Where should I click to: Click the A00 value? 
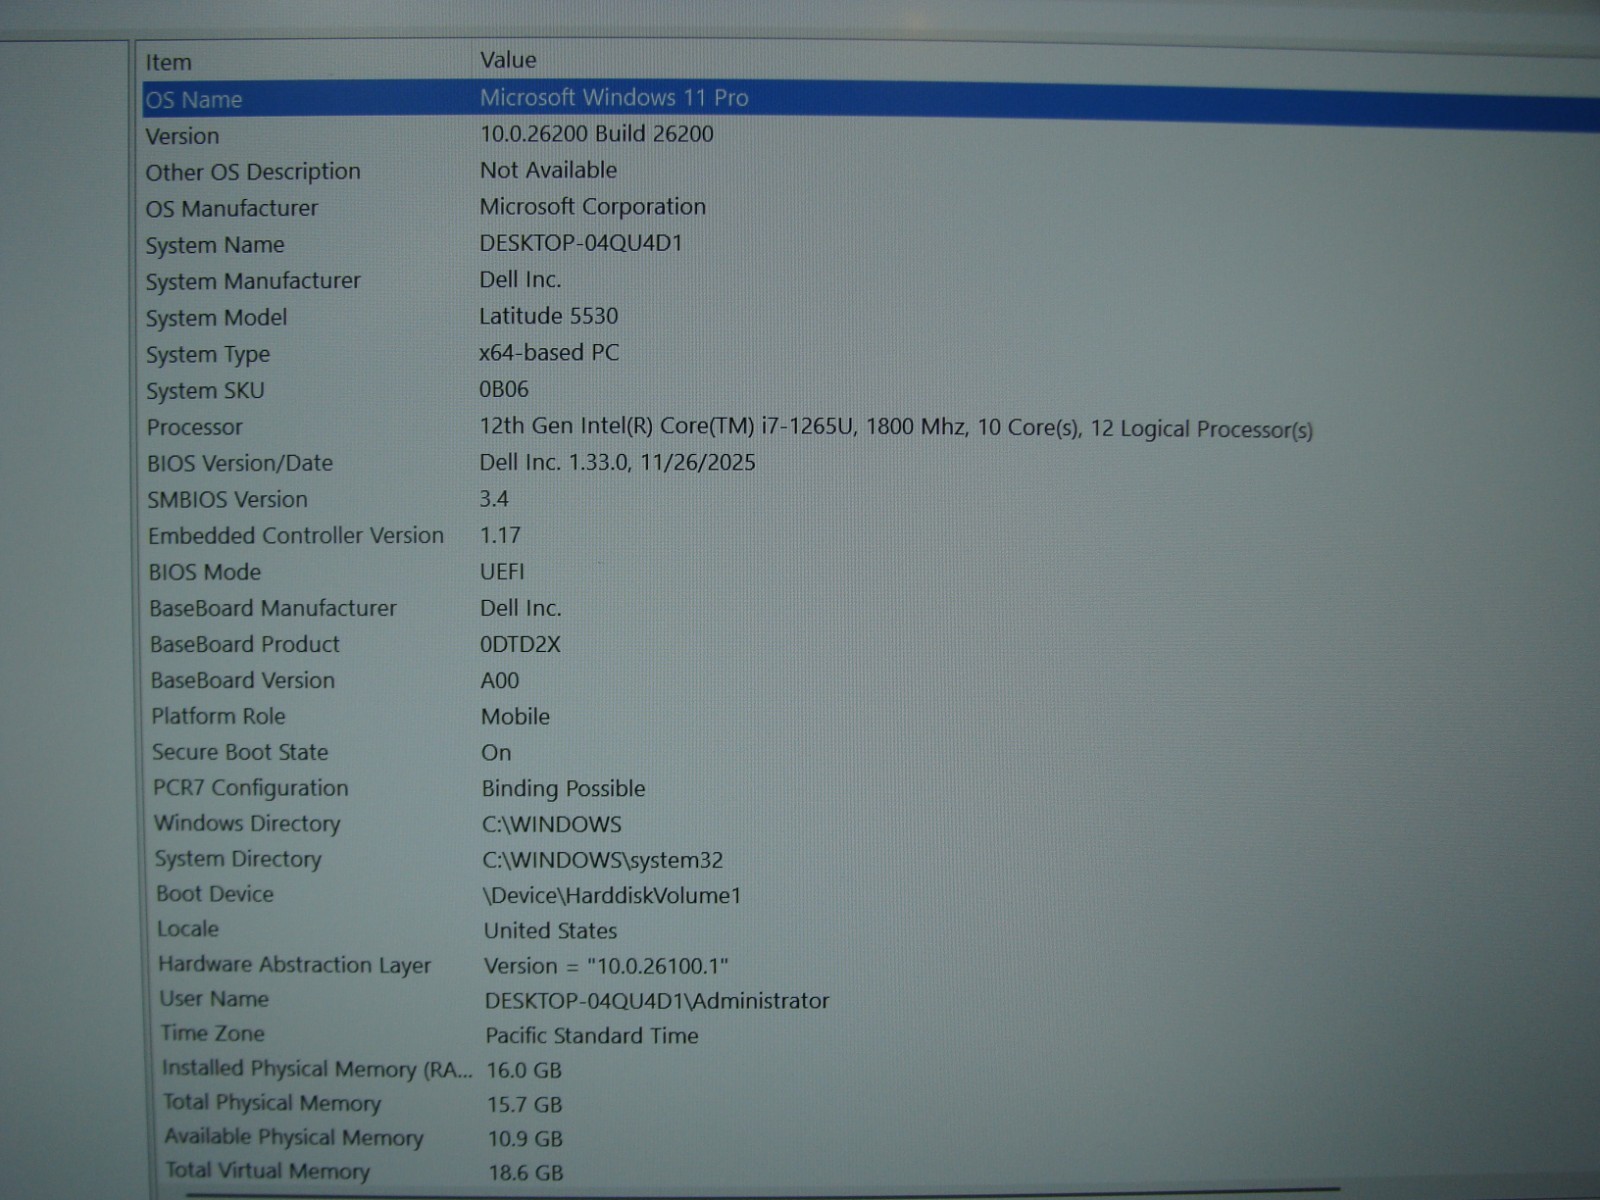tap(500, 680)
